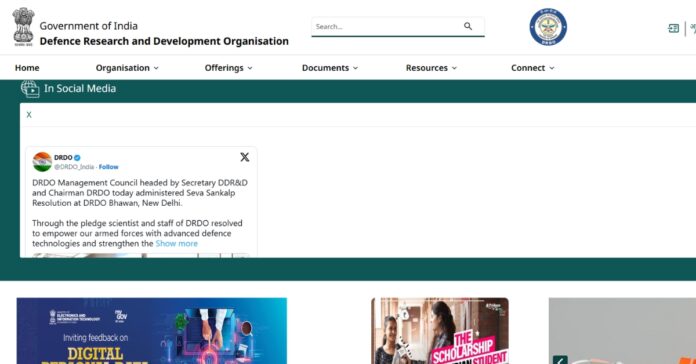Click the X logo in DRDO tweet
This screenshot has width=696, height=364.
click(245, 157)
